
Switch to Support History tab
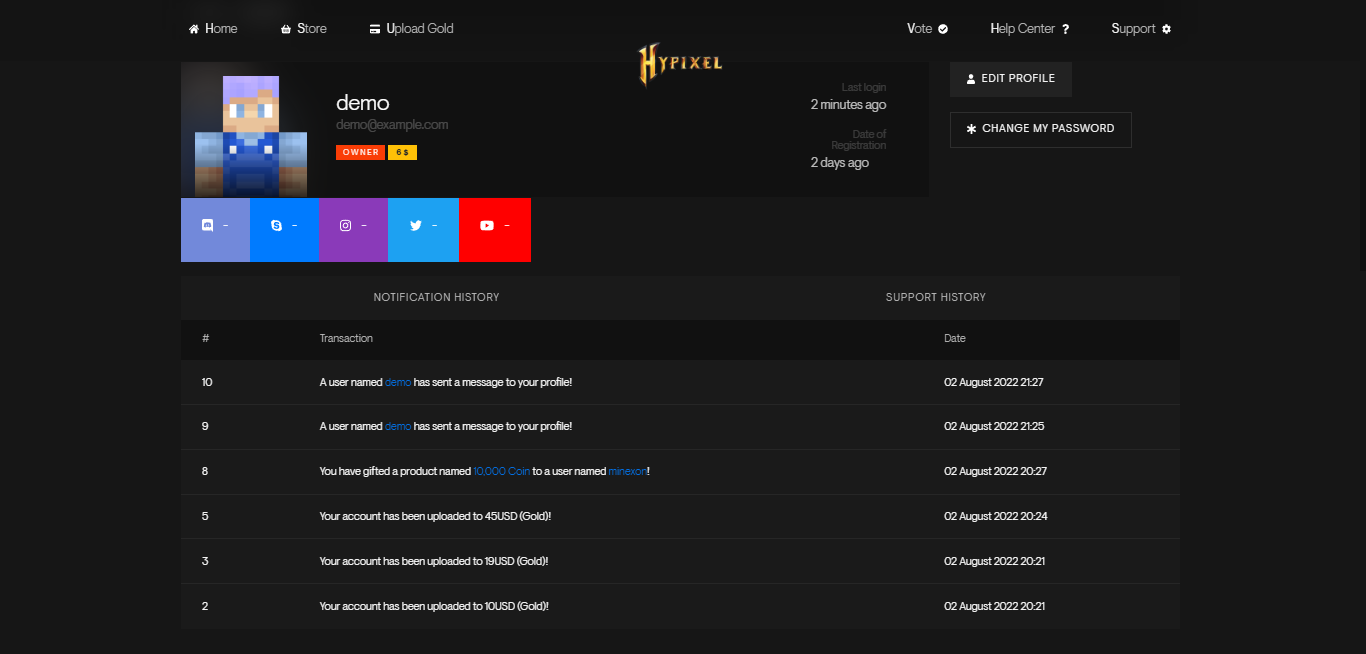[936, 298]
